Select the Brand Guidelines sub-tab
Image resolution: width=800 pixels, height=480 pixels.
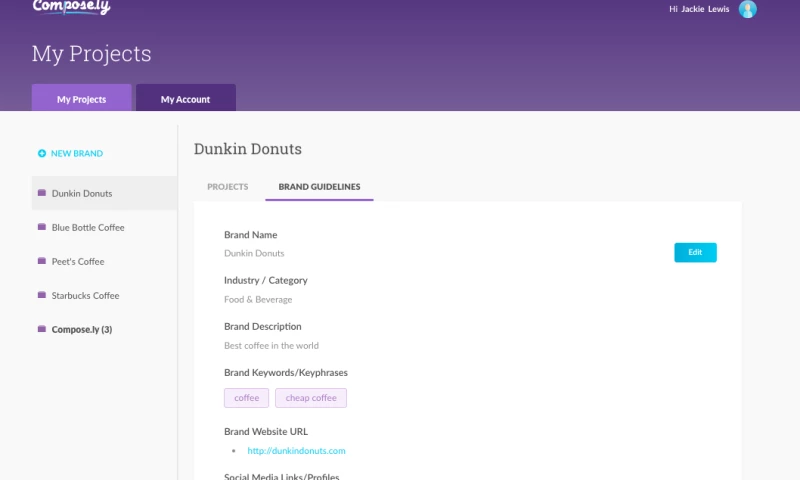coord(319,187)
